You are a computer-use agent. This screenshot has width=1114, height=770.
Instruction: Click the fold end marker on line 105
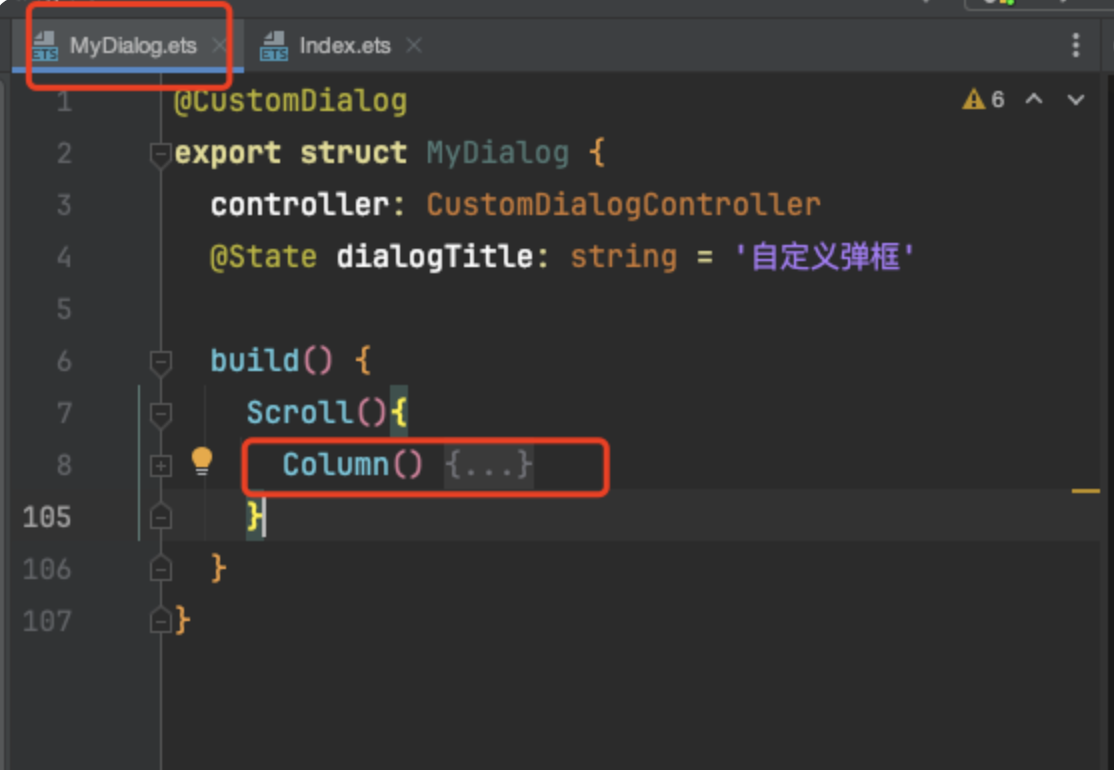click(x=160, y=517)
